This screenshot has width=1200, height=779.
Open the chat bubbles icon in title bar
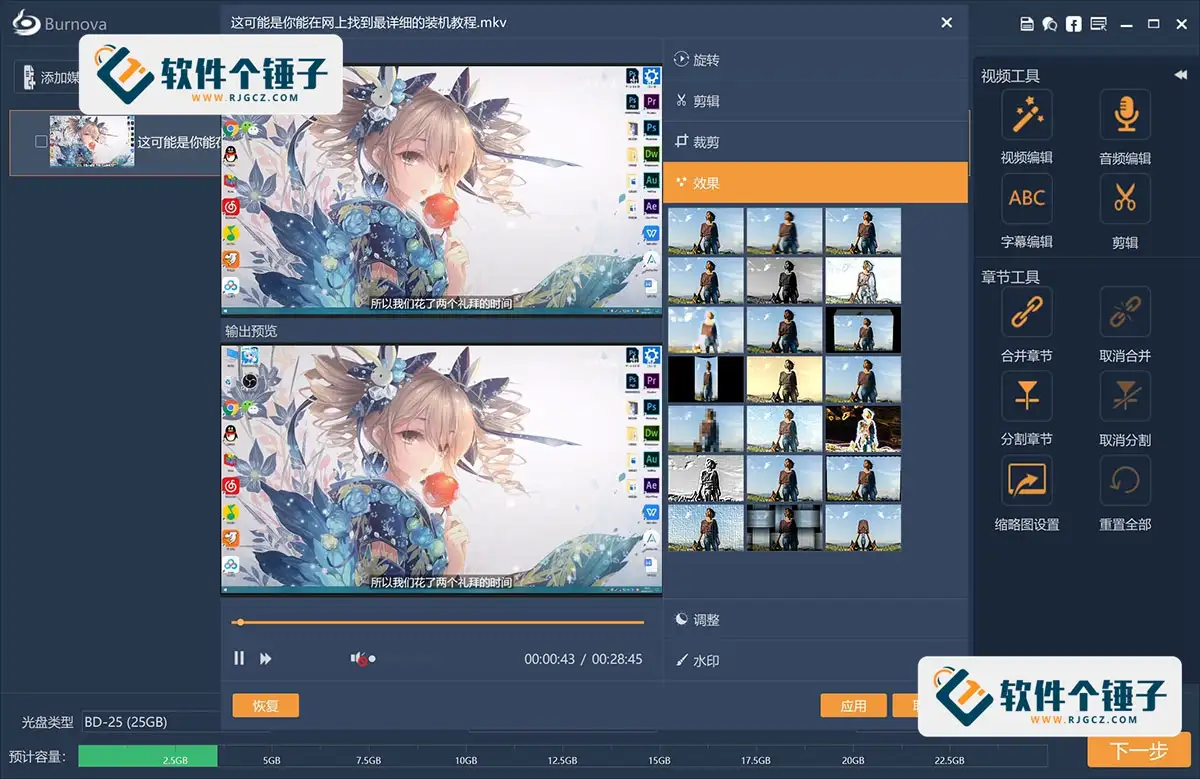[1050, 24]
